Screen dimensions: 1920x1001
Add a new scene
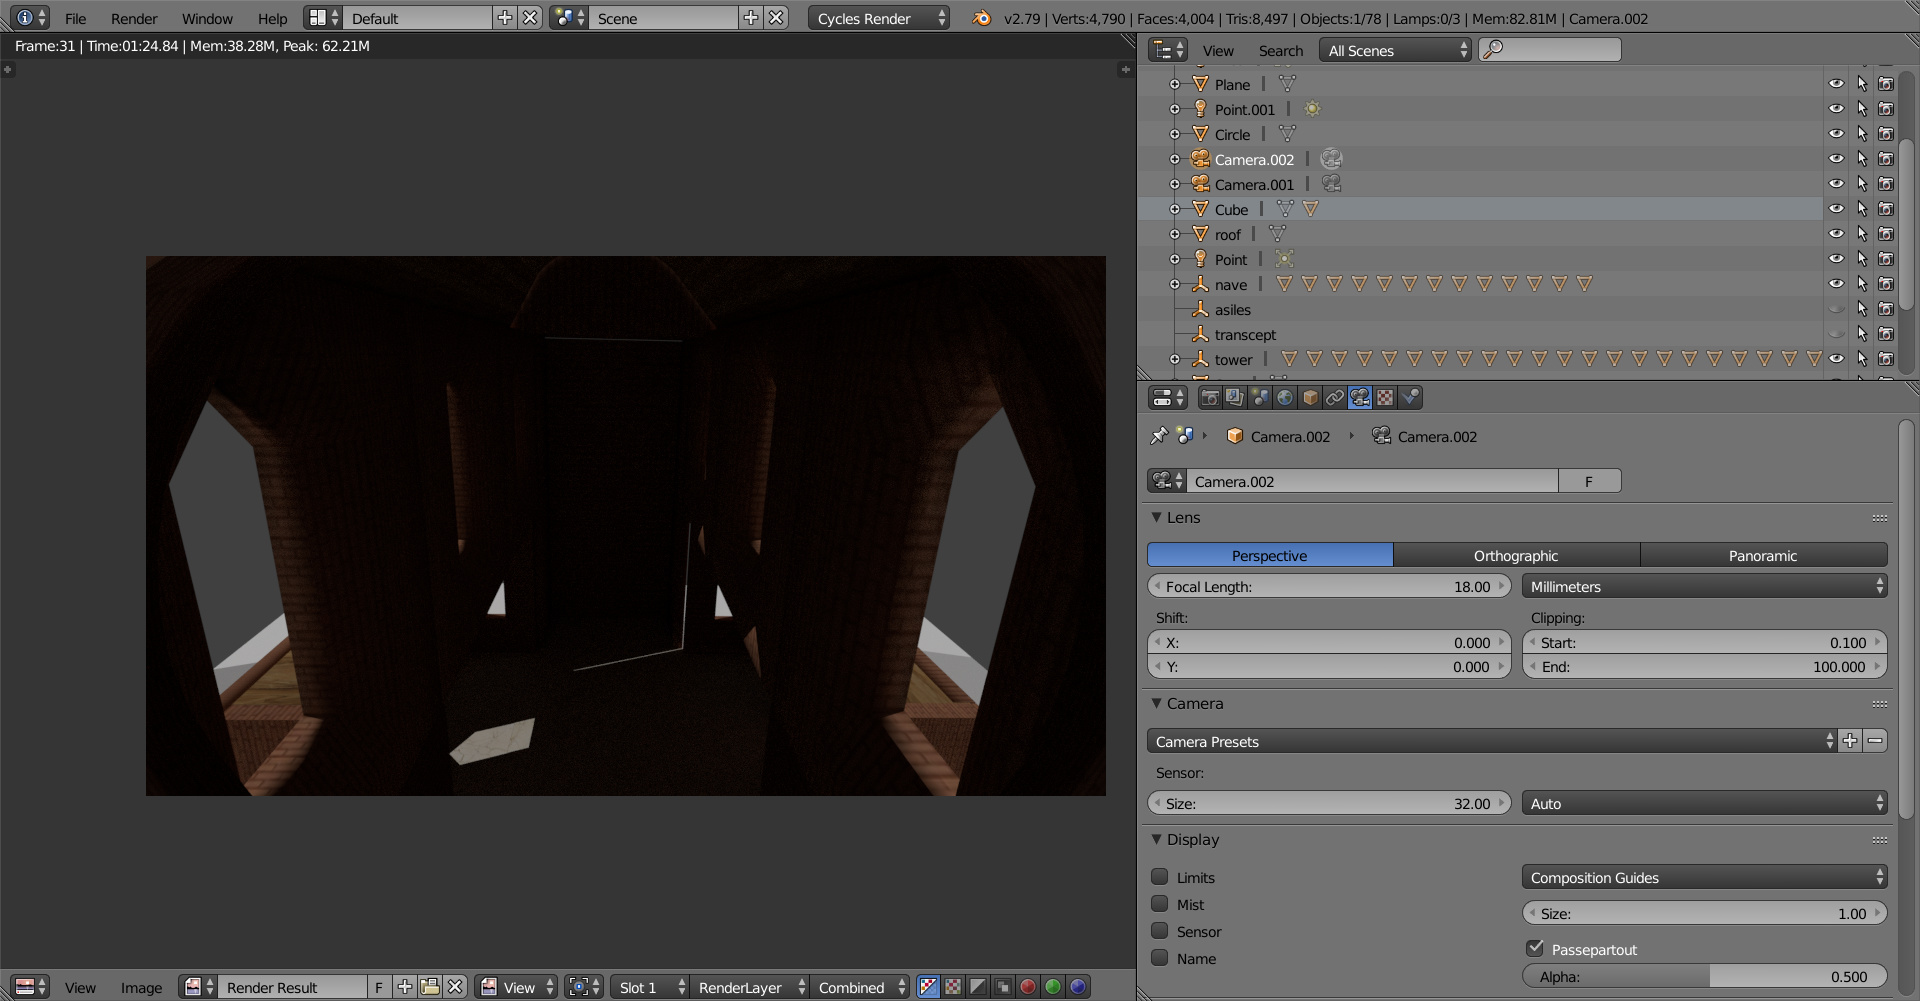(750, 18)
